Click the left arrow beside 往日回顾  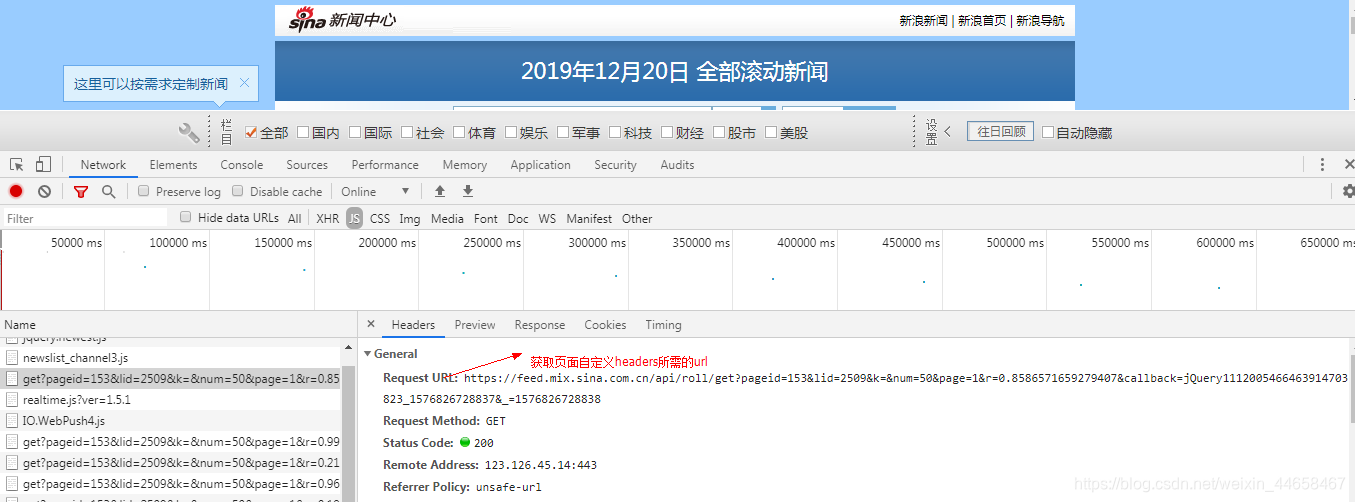pyautogui.click(x=948, y=132)
